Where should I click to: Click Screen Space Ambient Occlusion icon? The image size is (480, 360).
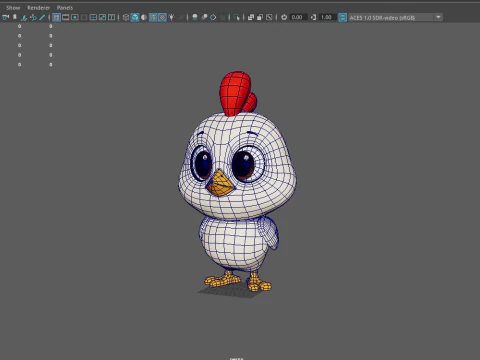(x=195, y=17)
